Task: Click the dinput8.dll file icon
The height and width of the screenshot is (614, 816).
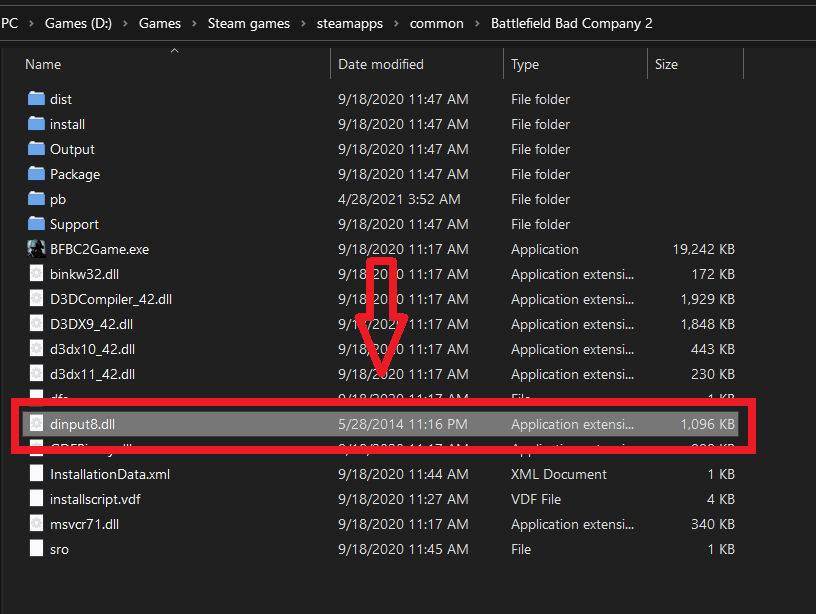Action: (36, 424)
